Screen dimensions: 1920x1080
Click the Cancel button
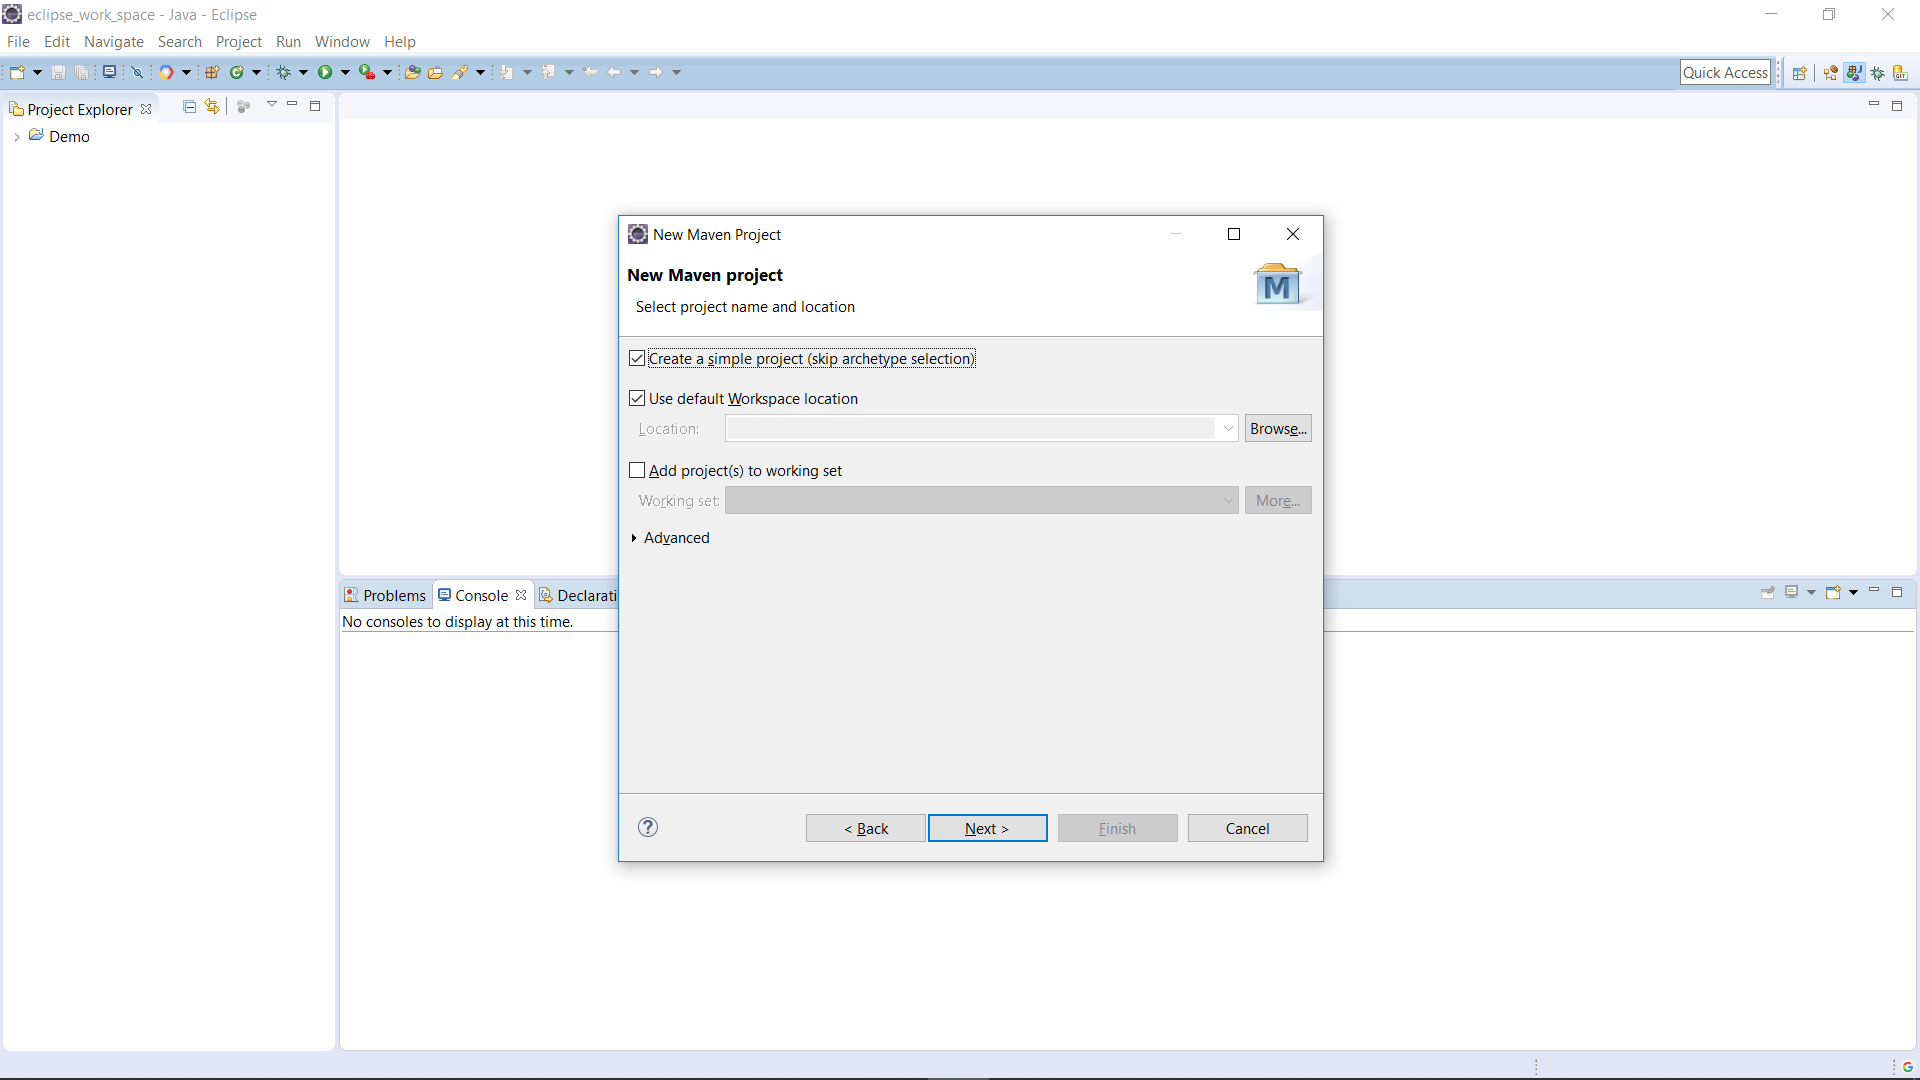[1247, 828]
